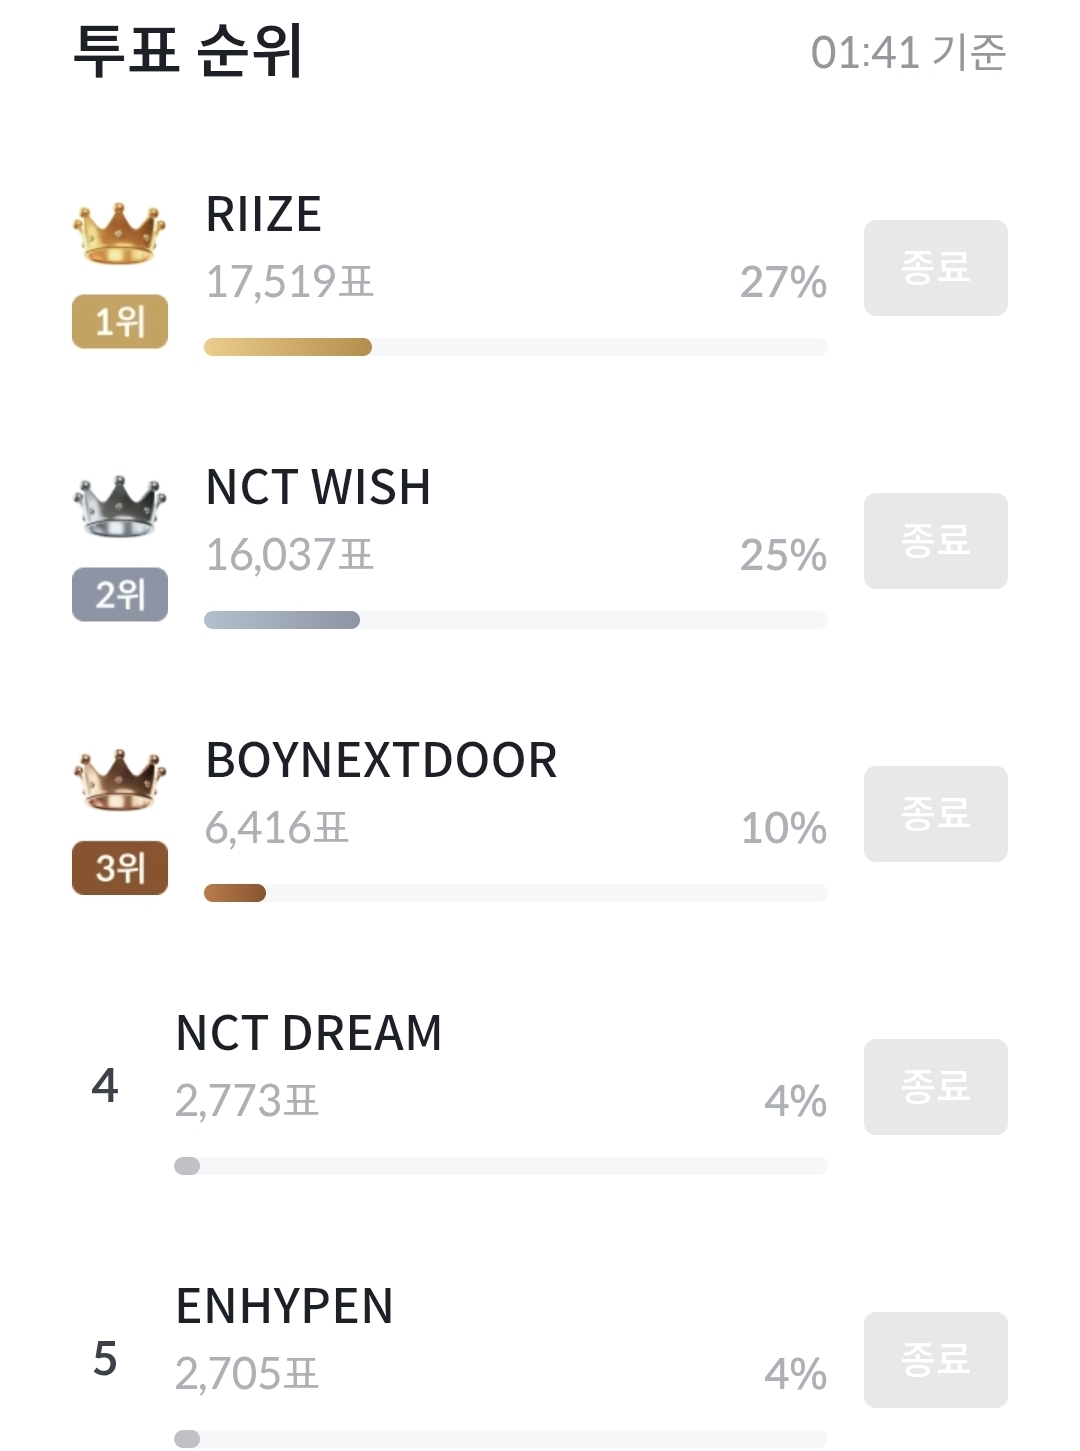Image resolution: width=1080 pixels, height=1451 pixels.
Task: Click the 투표 순위 heading
Action: [x=188, y=51]
